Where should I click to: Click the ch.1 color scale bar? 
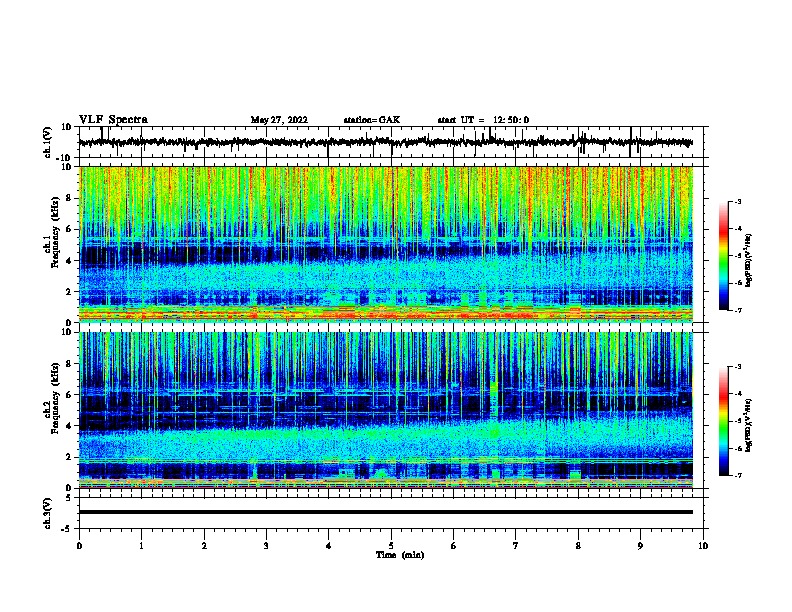(723, 256)
